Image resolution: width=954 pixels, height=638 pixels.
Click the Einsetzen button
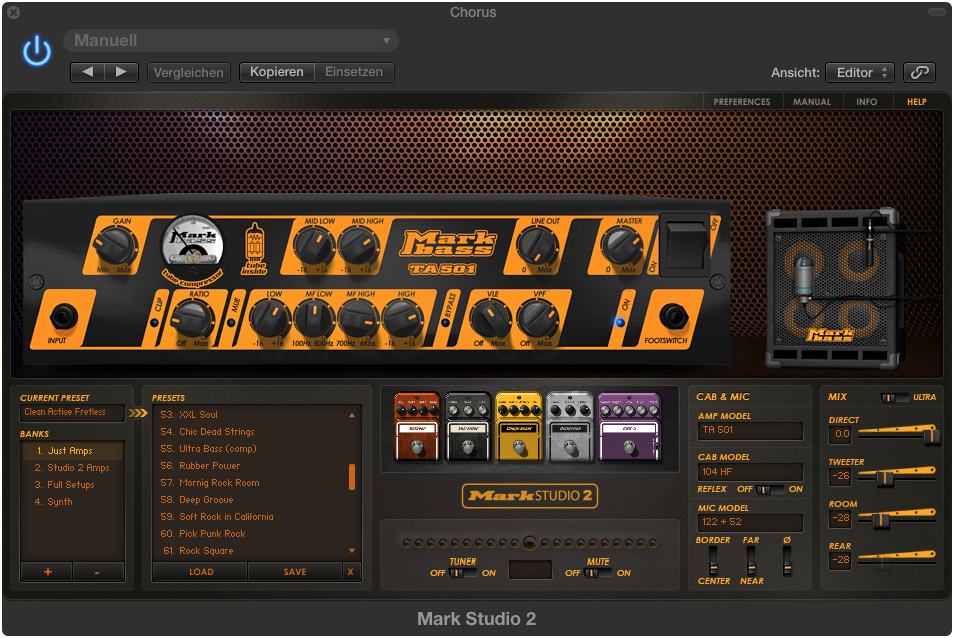click(x=354, y=72)
